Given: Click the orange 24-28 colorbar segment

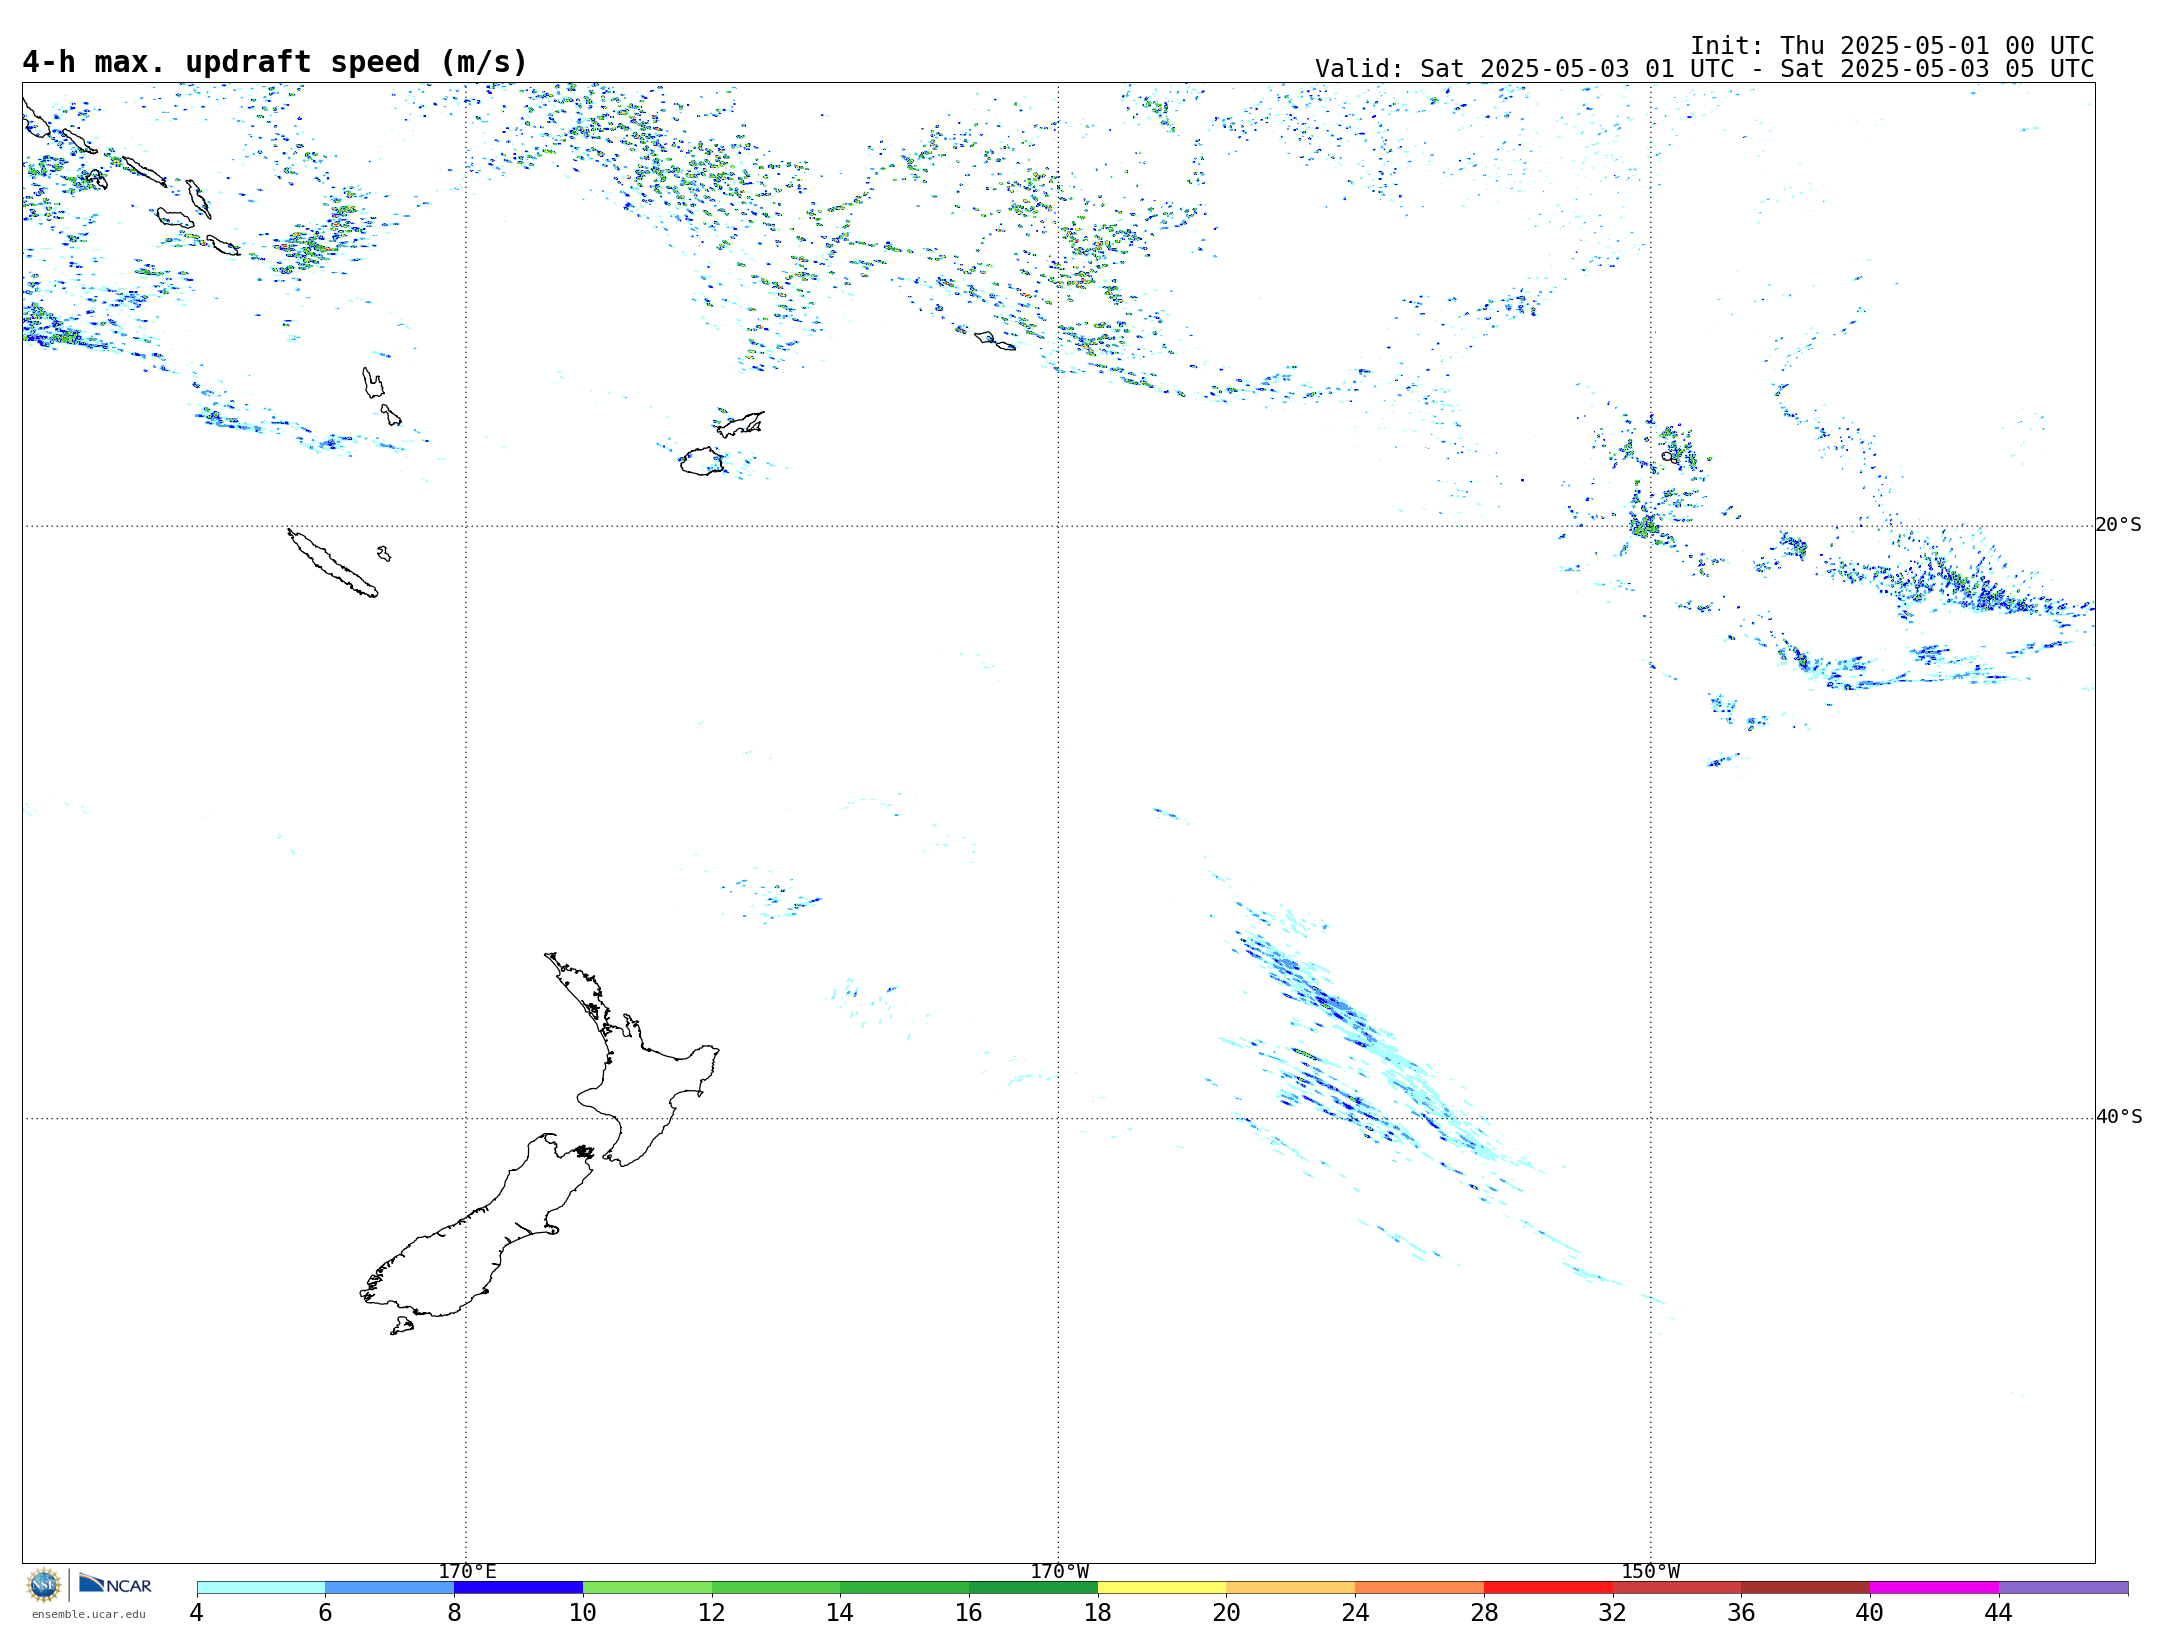Looking at the screenshot, I should click(1420, 1588).
